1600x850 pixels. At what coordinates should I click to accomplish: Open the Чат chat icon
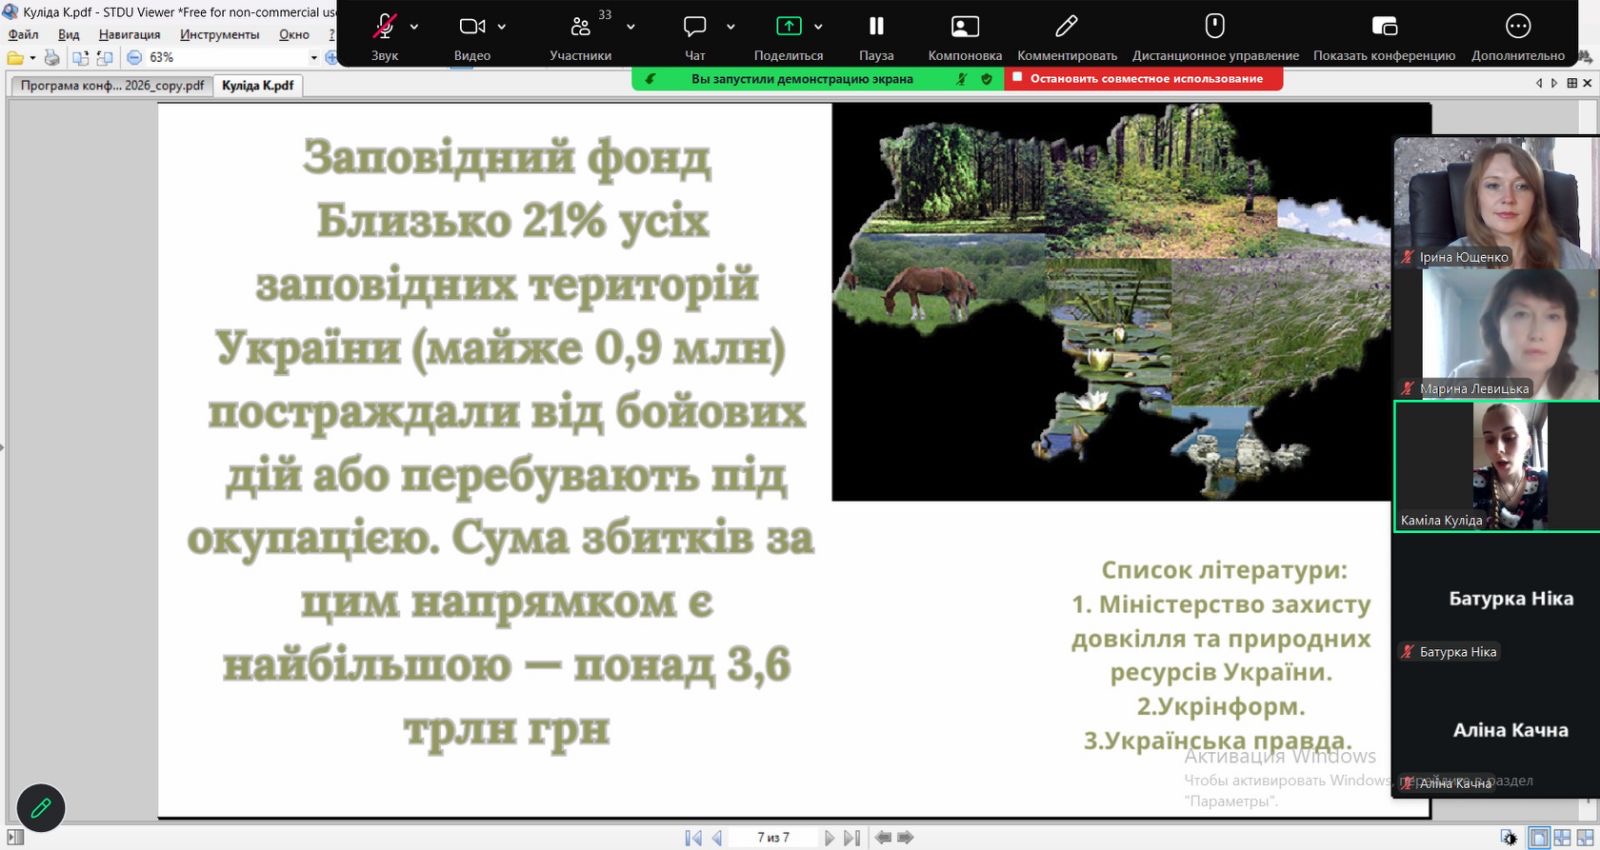click(x=694, y=27)
